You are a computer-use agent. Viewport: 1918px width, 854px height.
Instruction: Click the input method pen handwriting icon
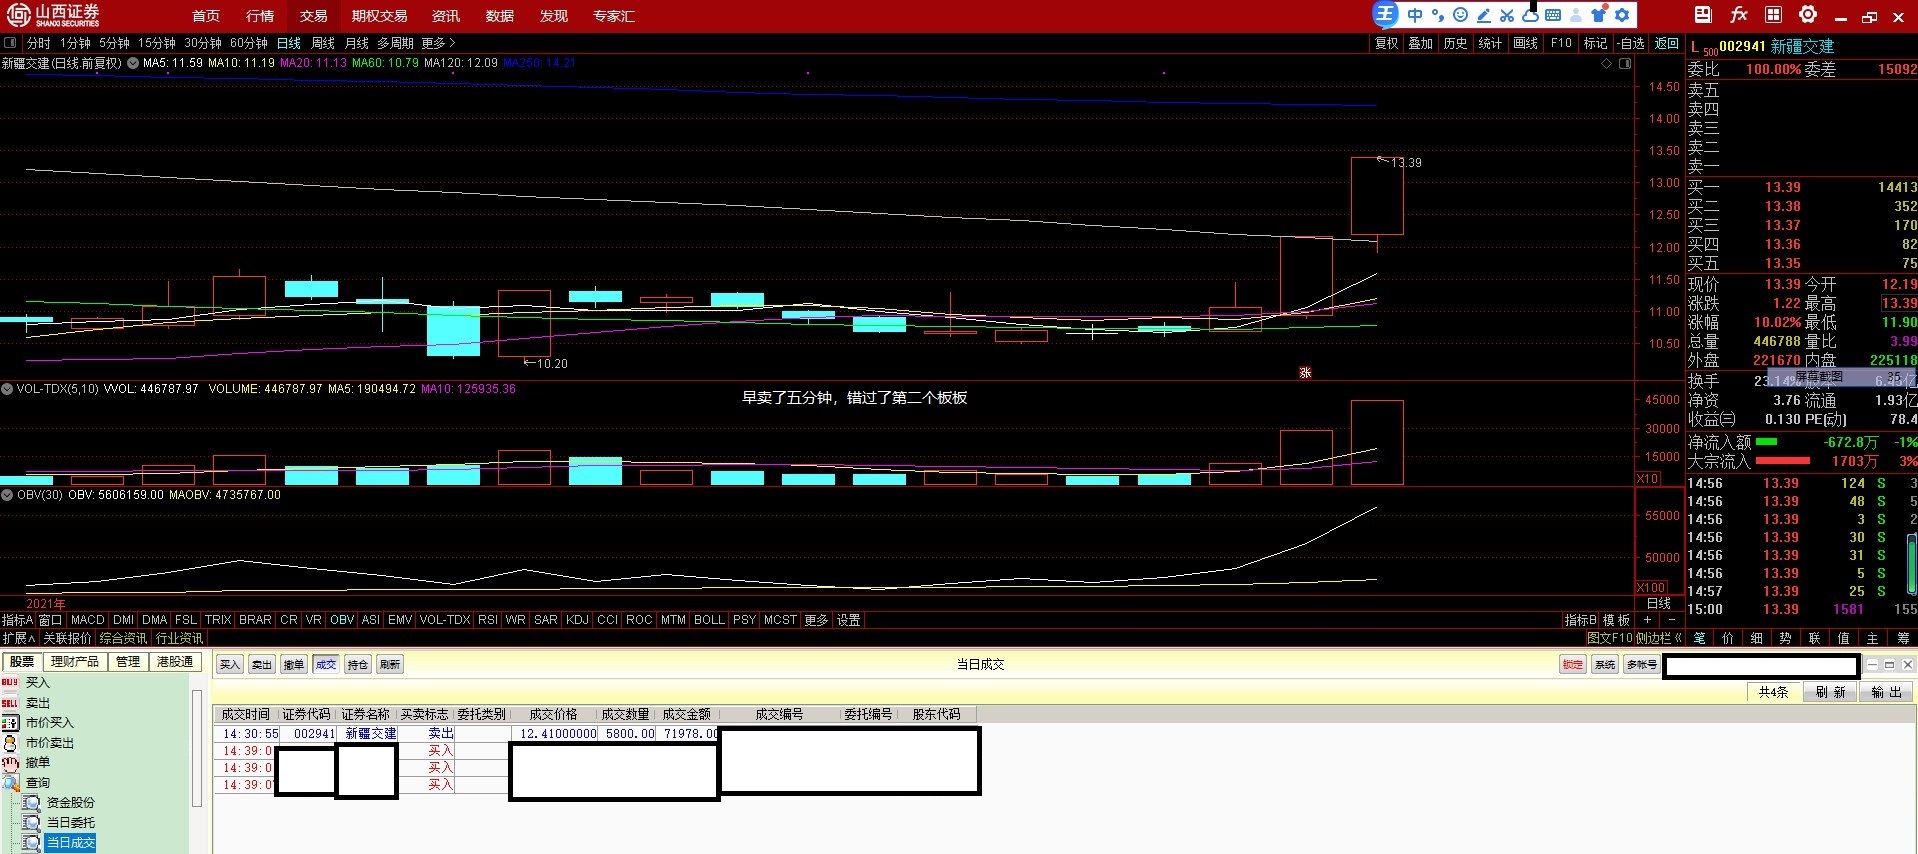point(1484,15)
